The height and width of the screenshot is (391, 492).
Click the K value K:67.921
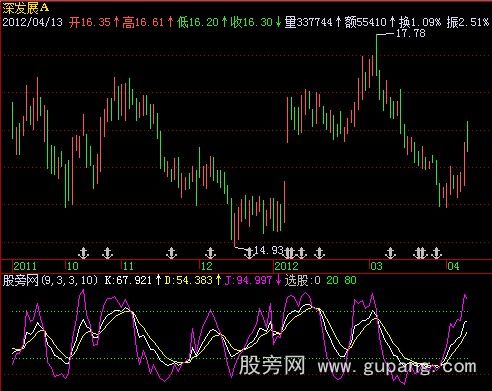pyautogui.click(x=128, y=280)
